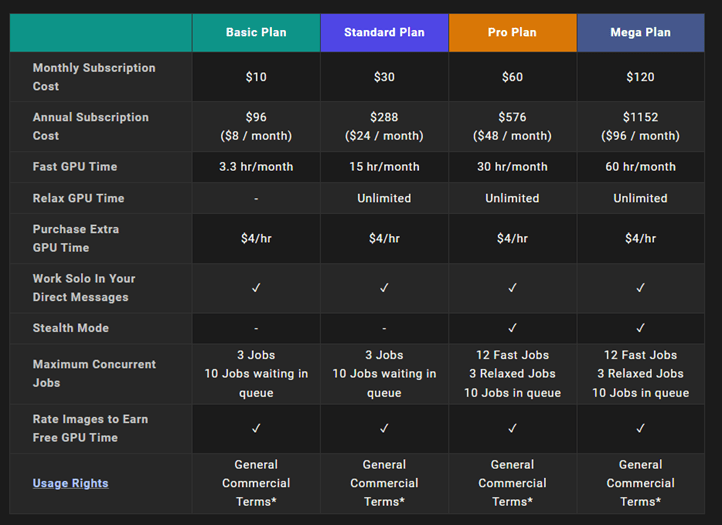Screen dimensions: 722x525
Task: Click the Mega Plan checkmark for Work Solo
Action: coord(640,288)
